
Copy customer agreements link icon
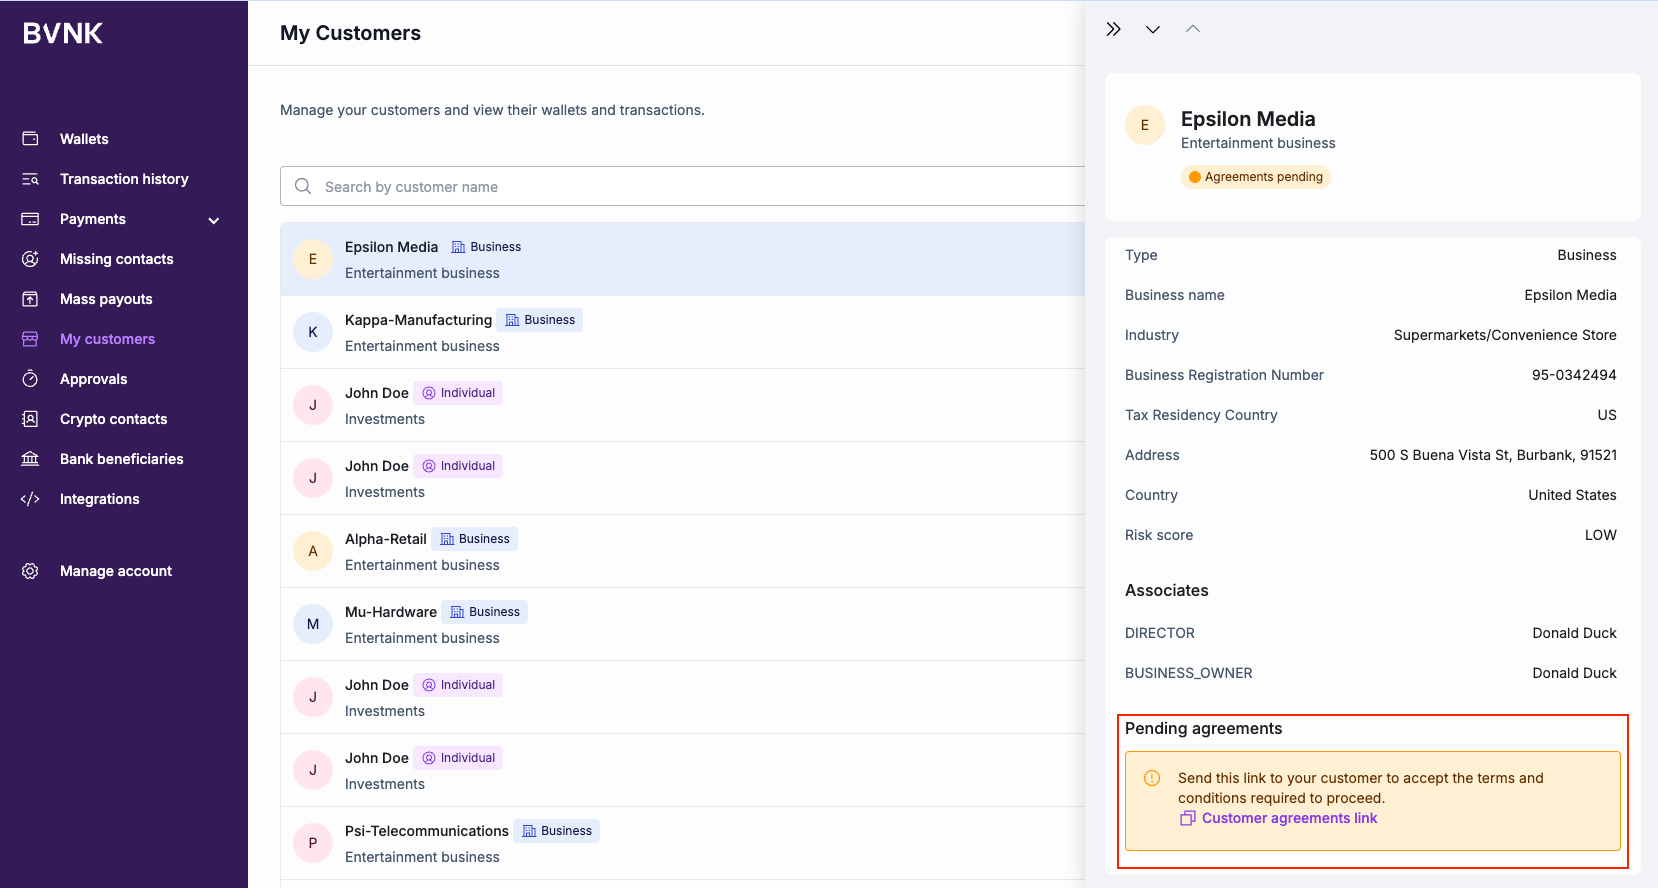point(1188,818)
